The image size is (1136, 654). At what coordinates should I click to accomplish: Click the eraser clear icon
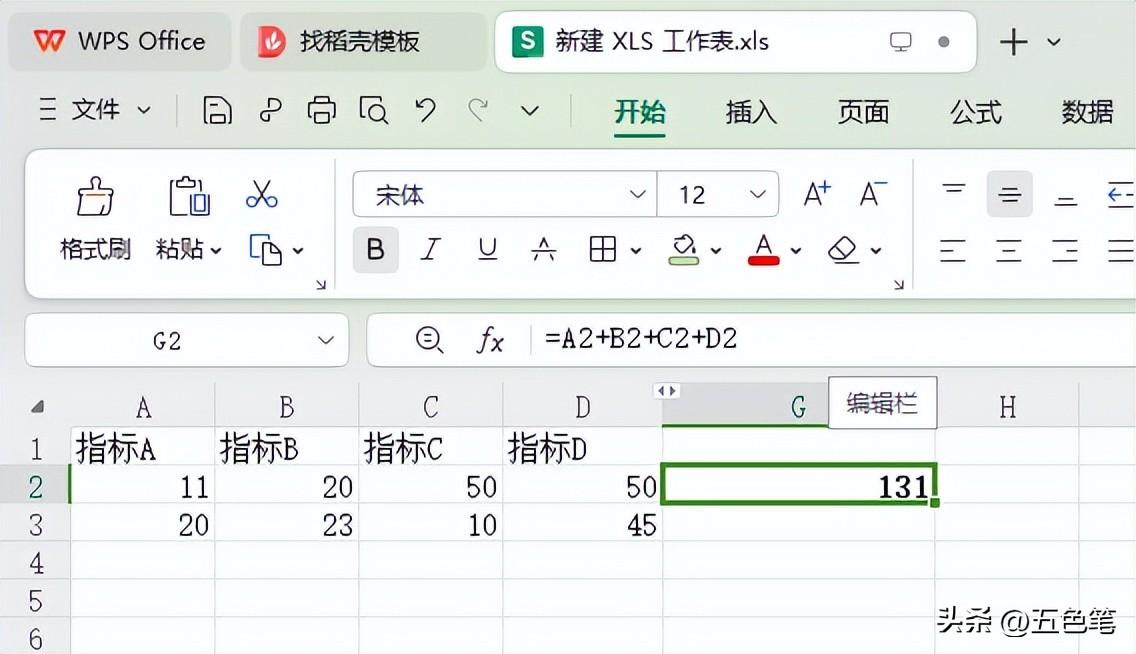843,250
